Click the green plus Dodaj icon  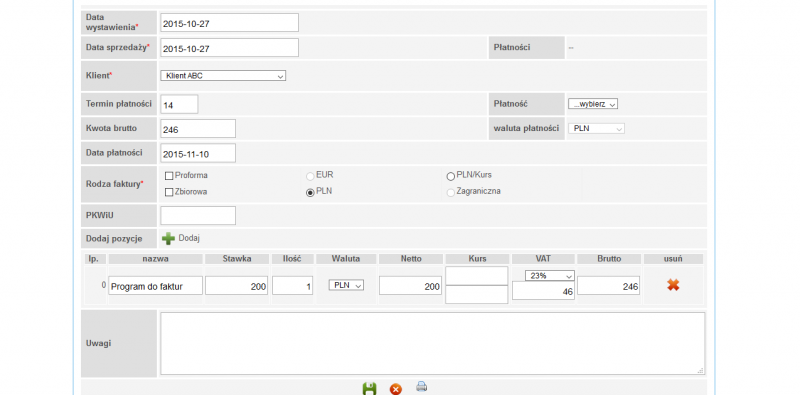coord(168,238)
